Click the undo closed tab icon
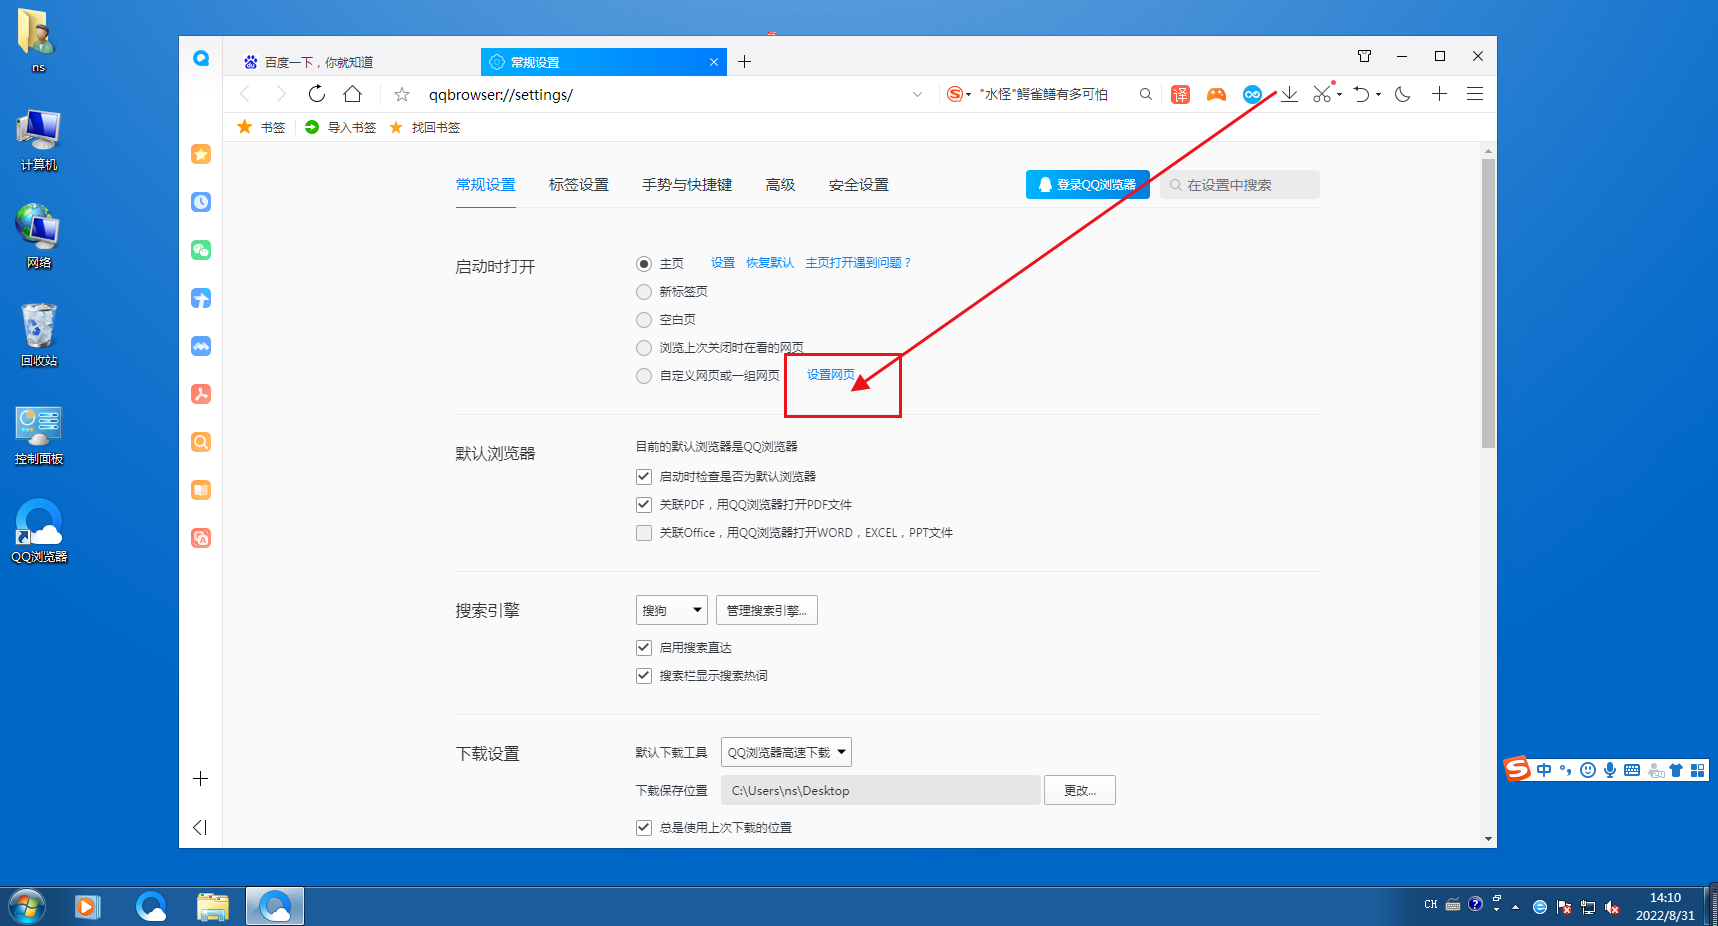Image resolution: width=1718 pixels, height=926 pixels. tap(1362, 94)
